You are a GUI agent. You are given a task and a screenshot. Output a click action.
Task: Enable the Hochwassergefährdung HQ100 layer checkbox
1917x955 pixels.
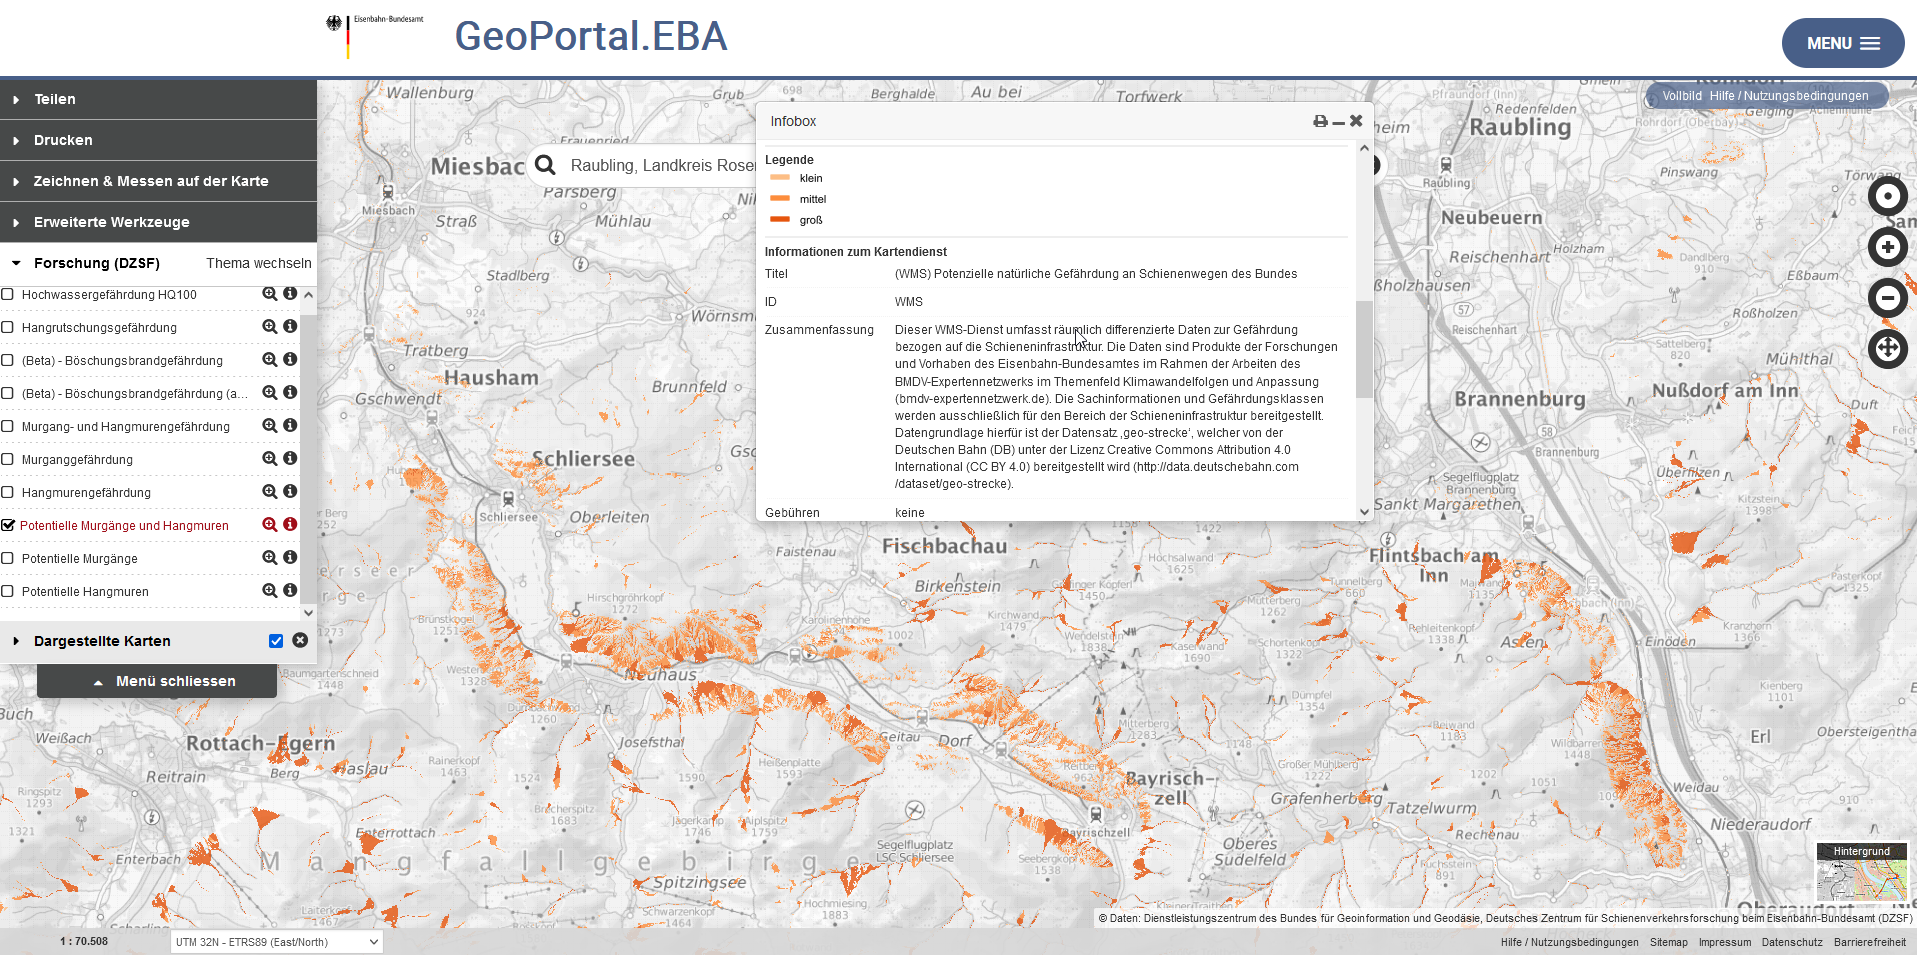(8, 295)
